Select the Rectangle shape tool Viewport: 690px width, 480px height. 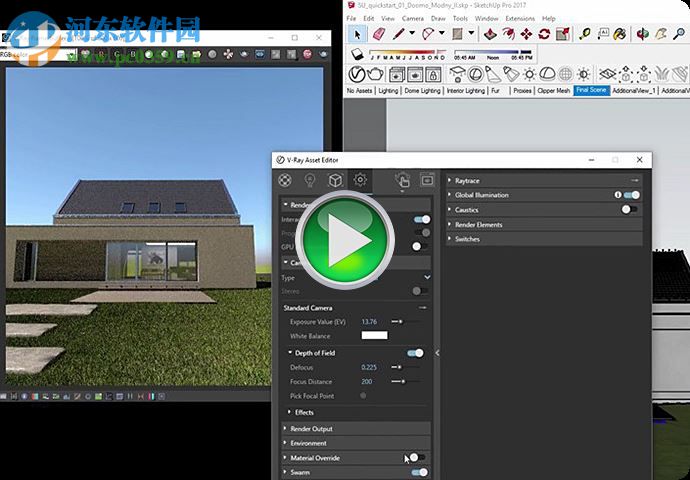[458, 34]
